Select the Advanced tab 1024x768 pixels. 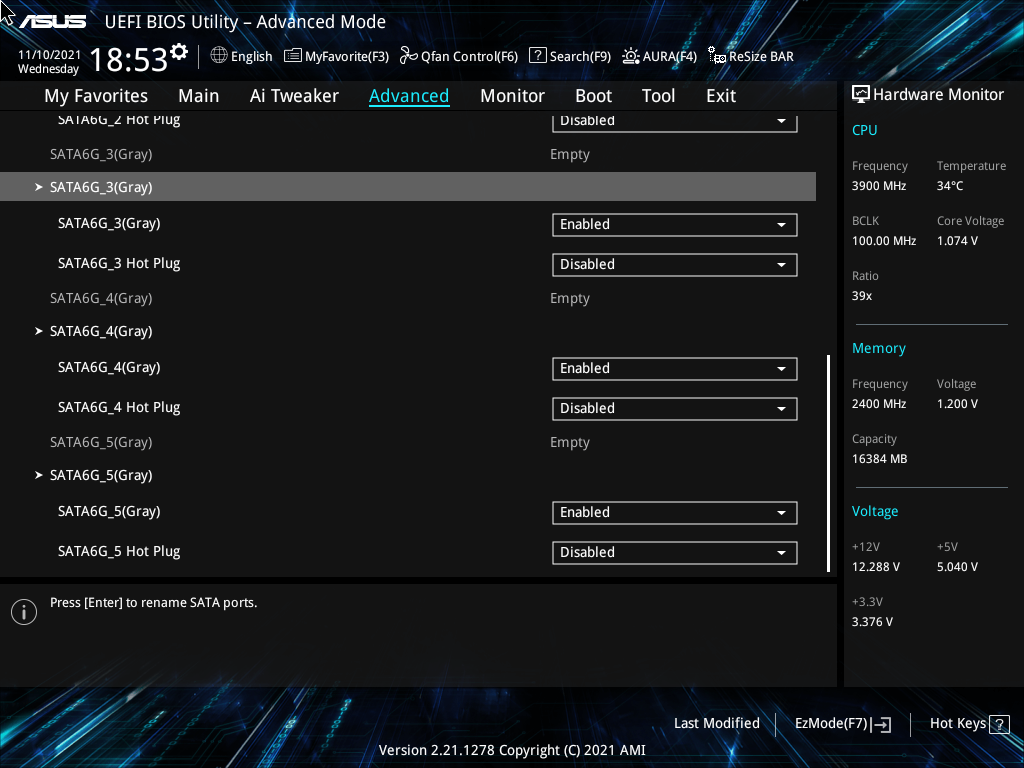pos(409,96)
